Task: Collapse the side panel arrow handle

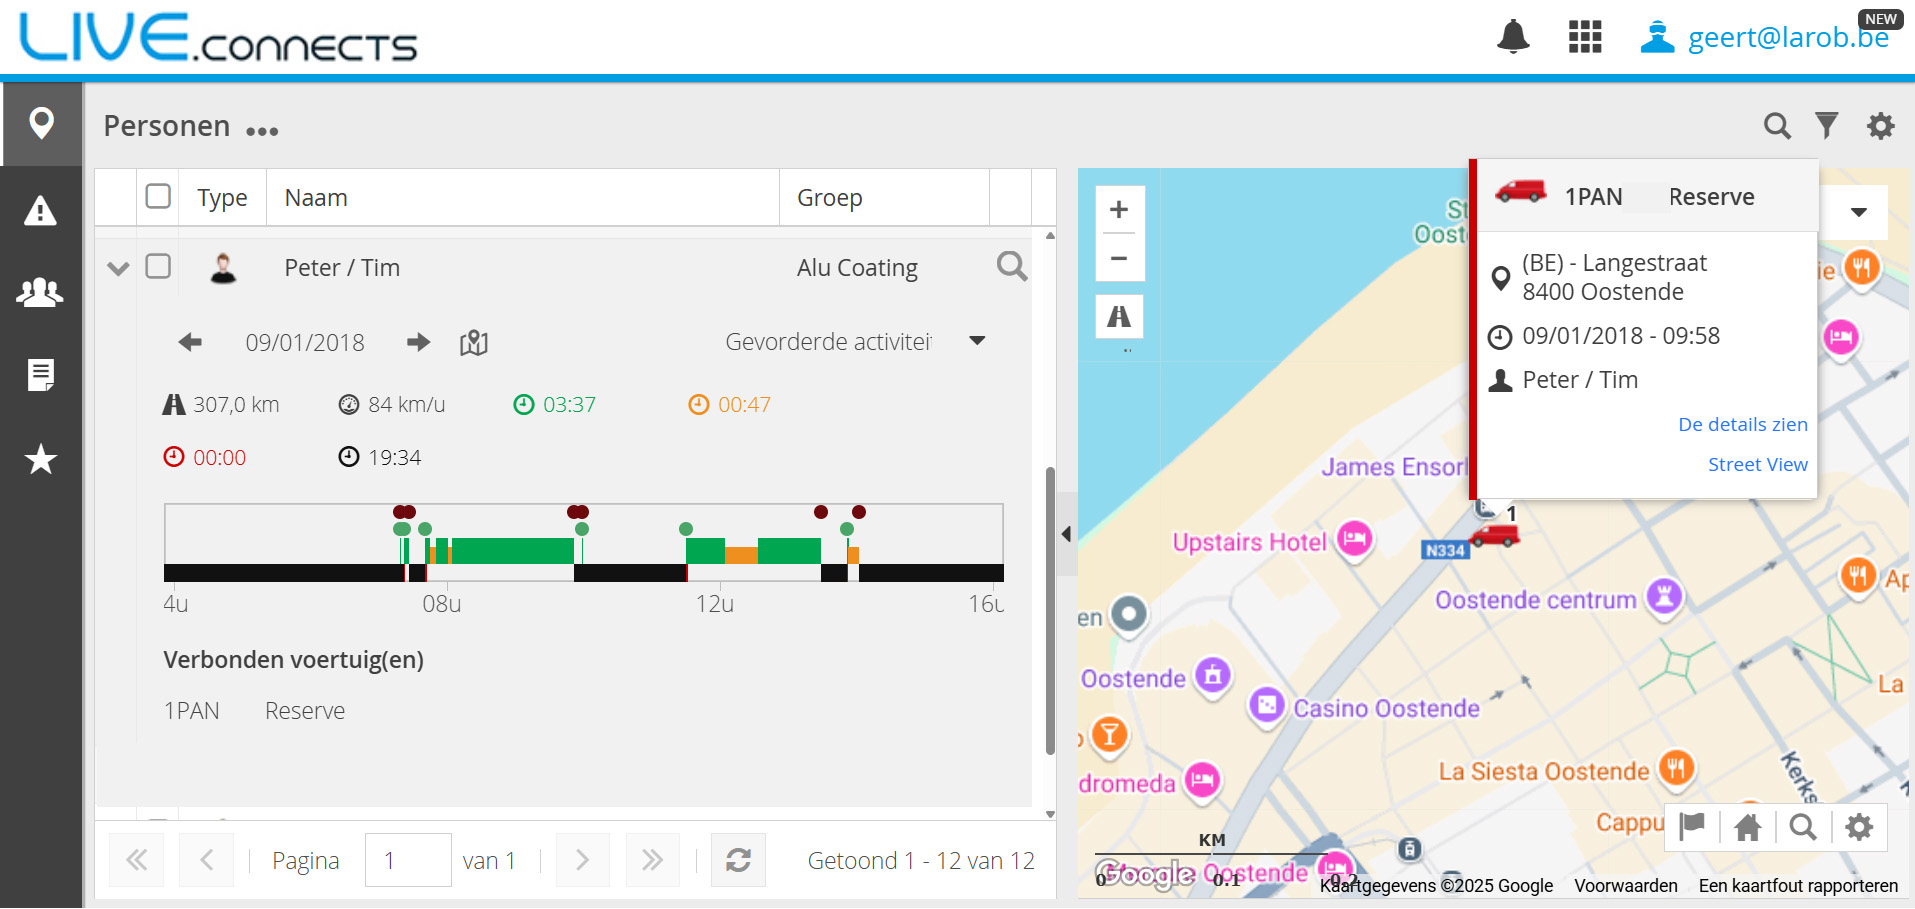Action: [1067, 534]
